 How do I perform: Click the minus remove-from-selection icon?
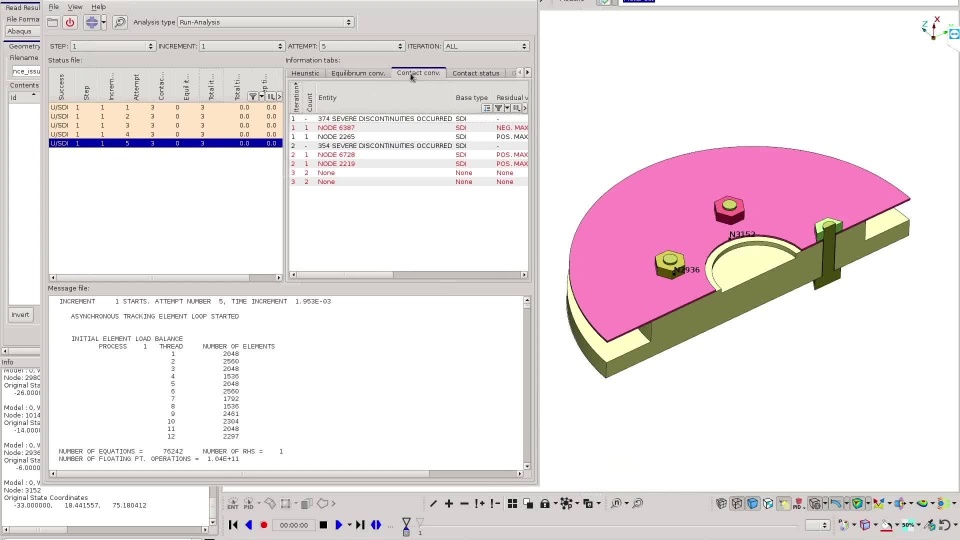click(464, 503)
